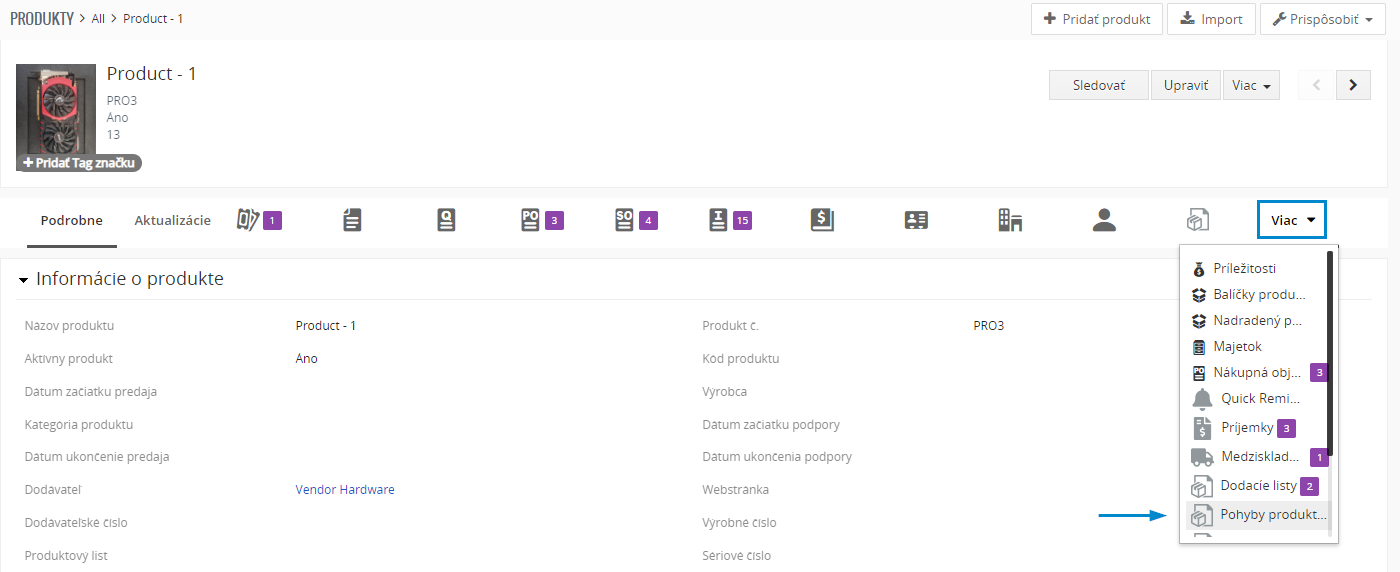Click the truck icon beside Medzisklad
Viewport: 1400px width, 572px height.
(x=1202, y=457)
